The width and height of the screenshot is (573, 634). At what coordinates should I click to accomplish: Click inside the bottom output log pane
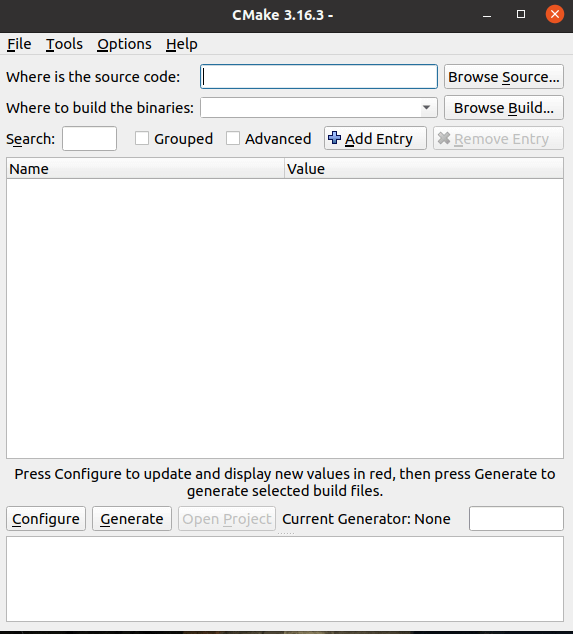tap(285, 579)
